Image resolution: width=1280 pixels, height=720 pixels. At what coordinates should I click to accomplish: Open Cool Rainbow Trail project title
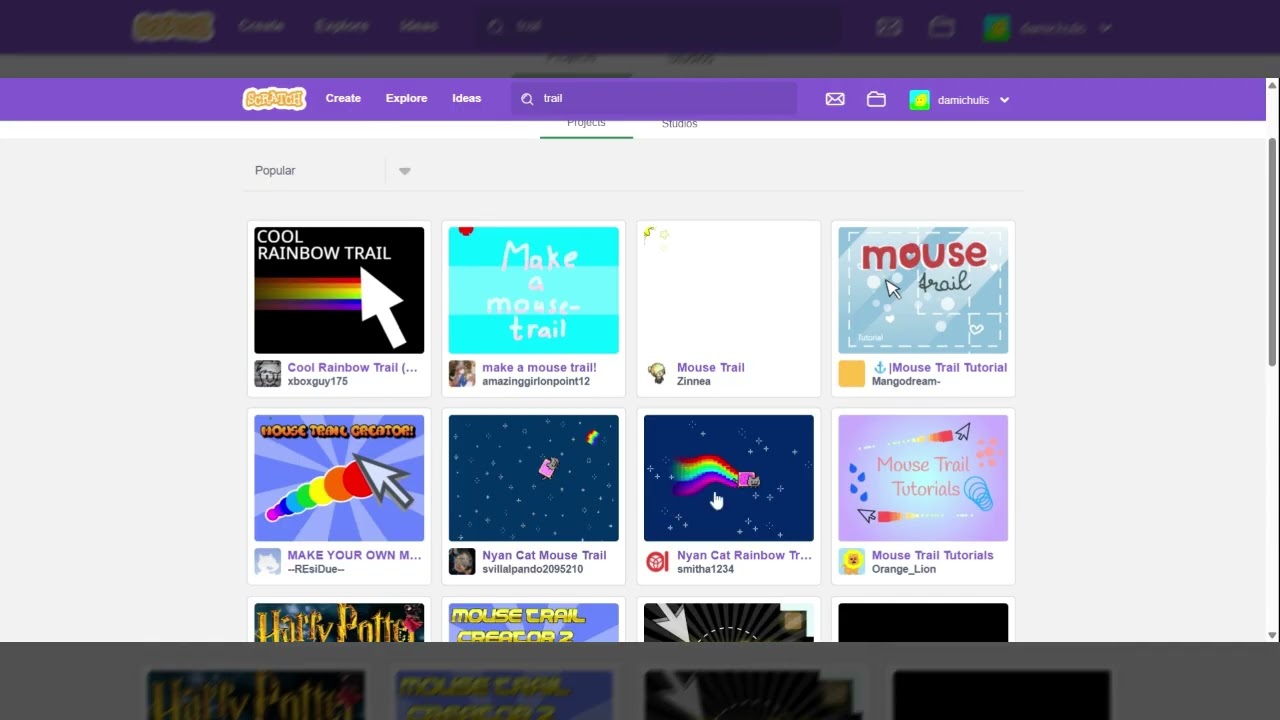click(352, 367)
